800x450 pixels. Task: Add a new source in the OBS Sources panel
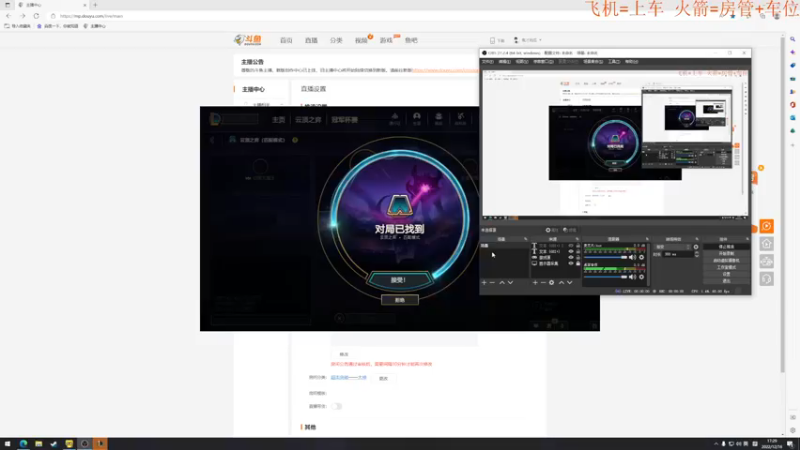pos(535,283)
